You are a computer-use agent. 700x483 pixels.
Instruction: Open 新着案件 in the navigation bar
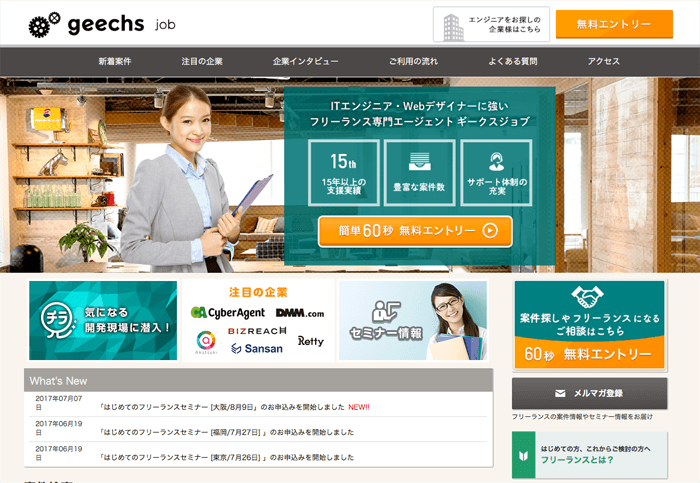click(114, 62)
